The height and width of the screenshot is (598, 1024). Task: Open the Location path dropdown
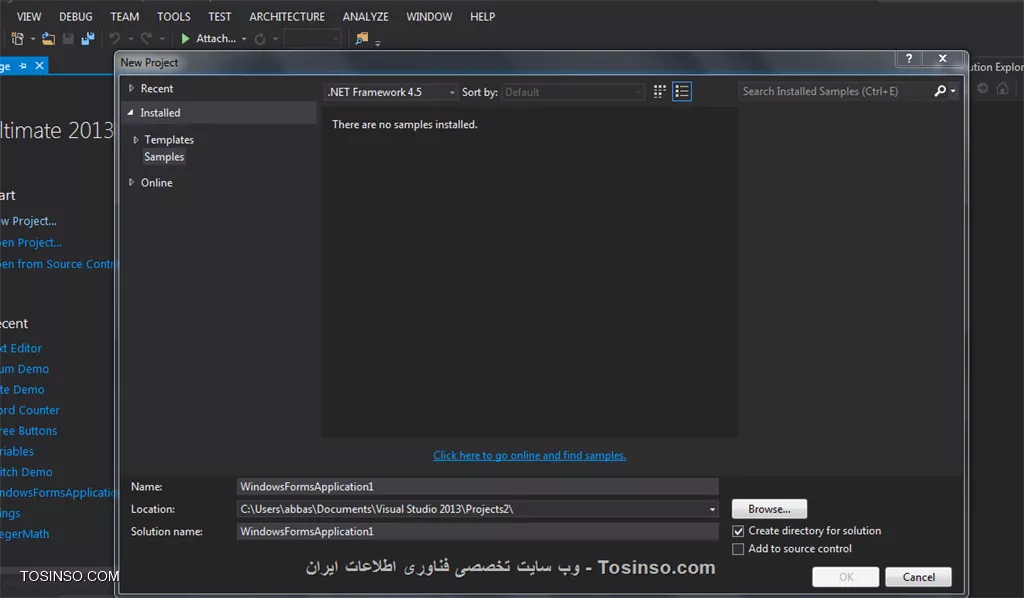(712, 509)
